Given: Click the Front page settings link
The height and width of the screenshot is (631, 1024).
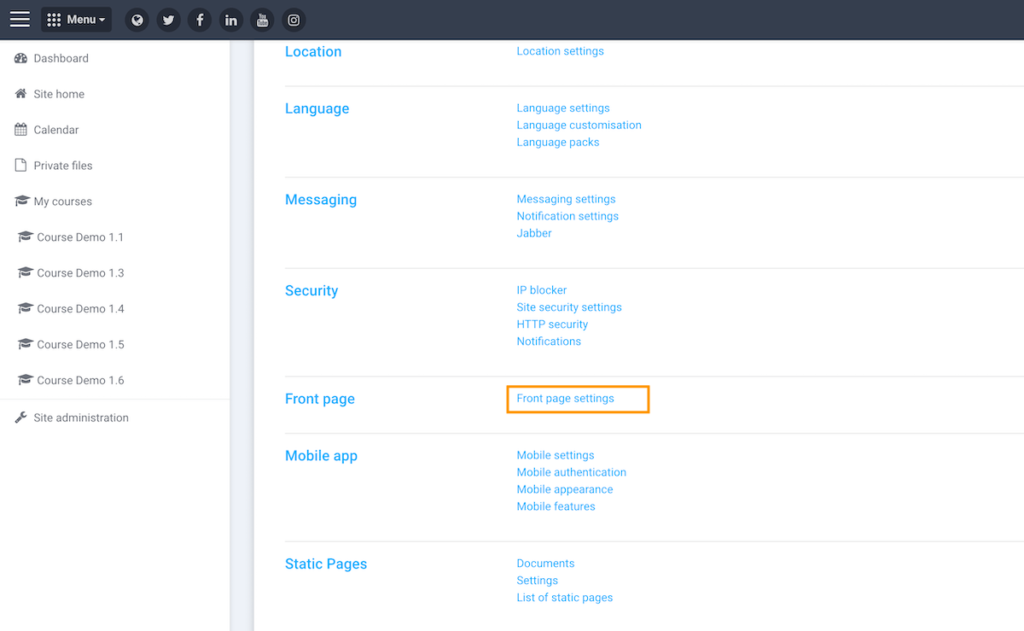Looking at the screenshot, I should 565,398.
